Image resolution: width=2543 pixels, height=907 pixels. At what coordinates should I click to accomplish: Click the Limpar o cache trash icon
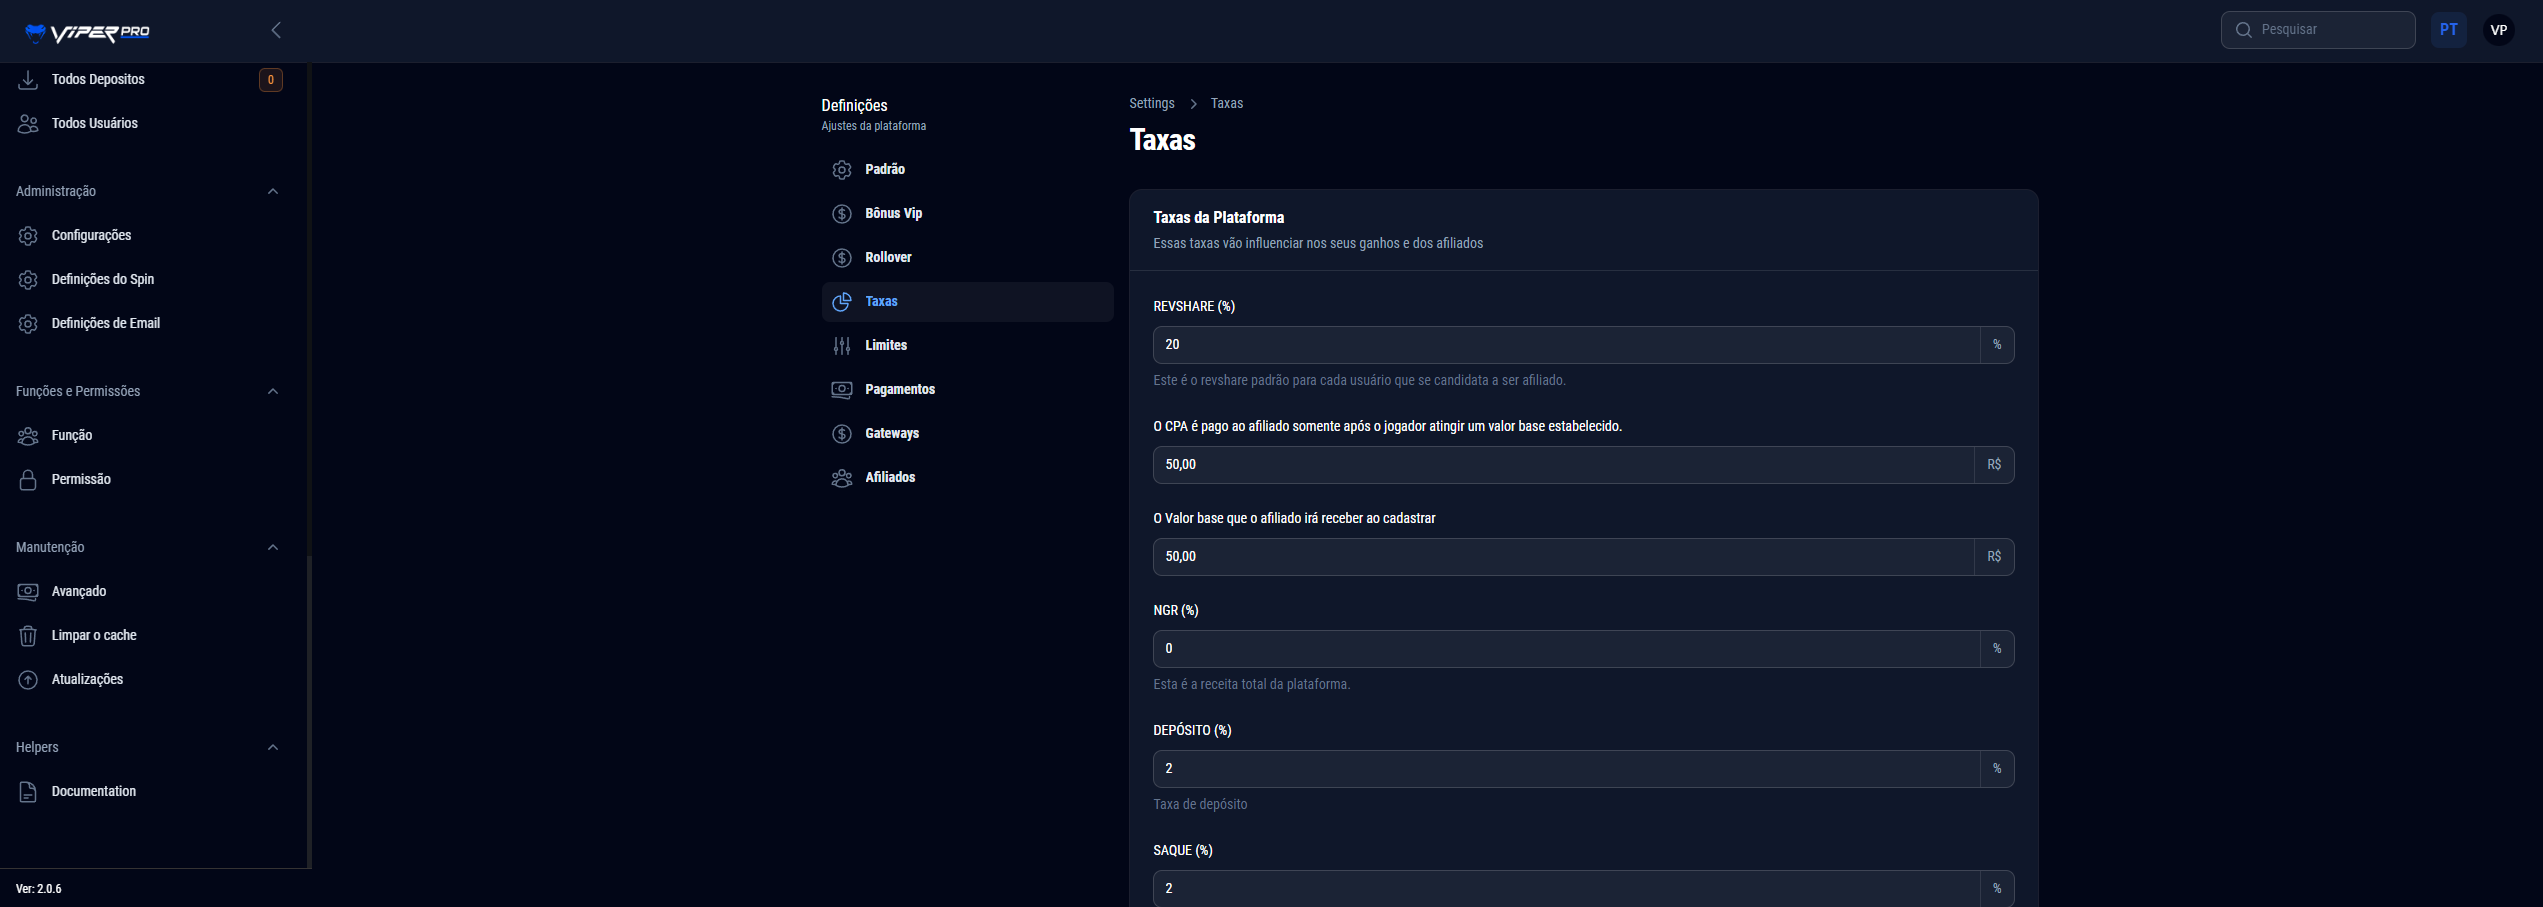point(28,636)
